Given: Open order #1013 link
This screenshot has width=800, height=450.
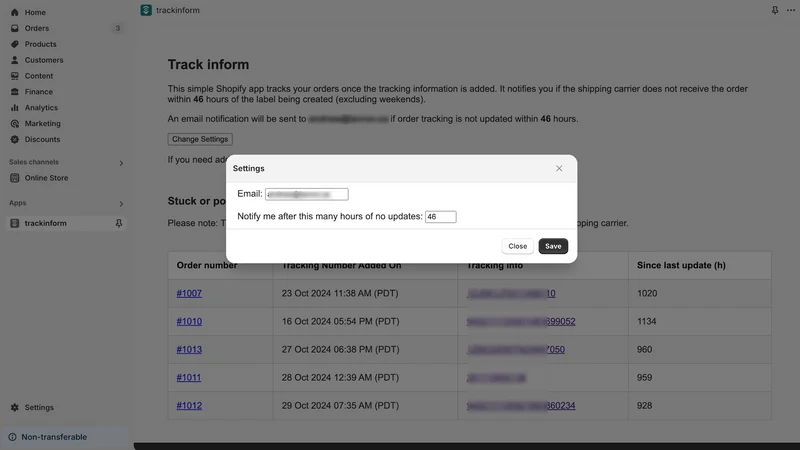Looking at the screenshot, I should click(x=189, y=349).
